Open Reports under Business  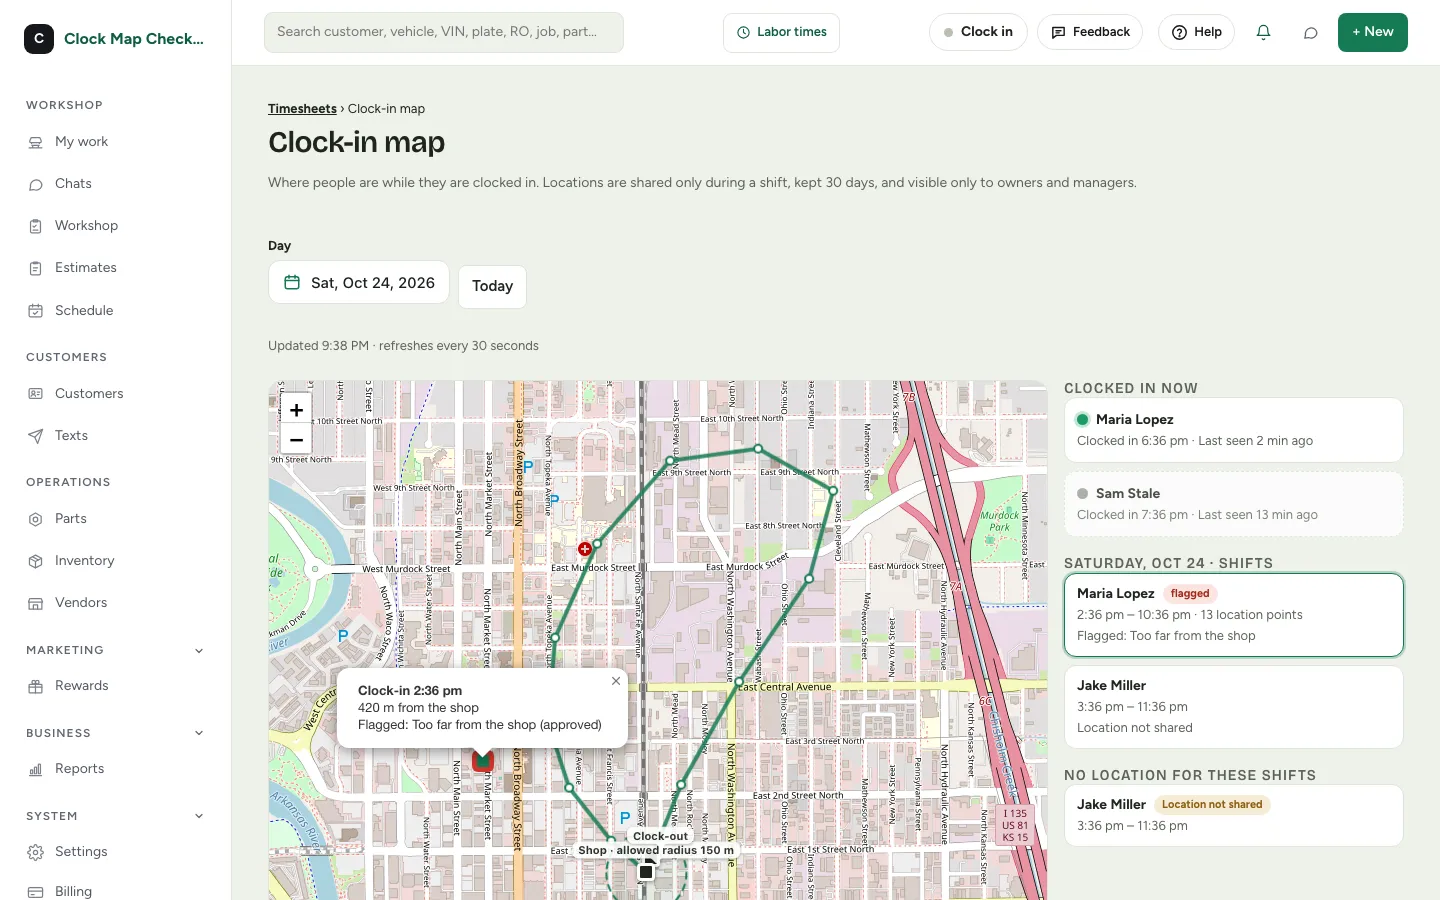116,769
